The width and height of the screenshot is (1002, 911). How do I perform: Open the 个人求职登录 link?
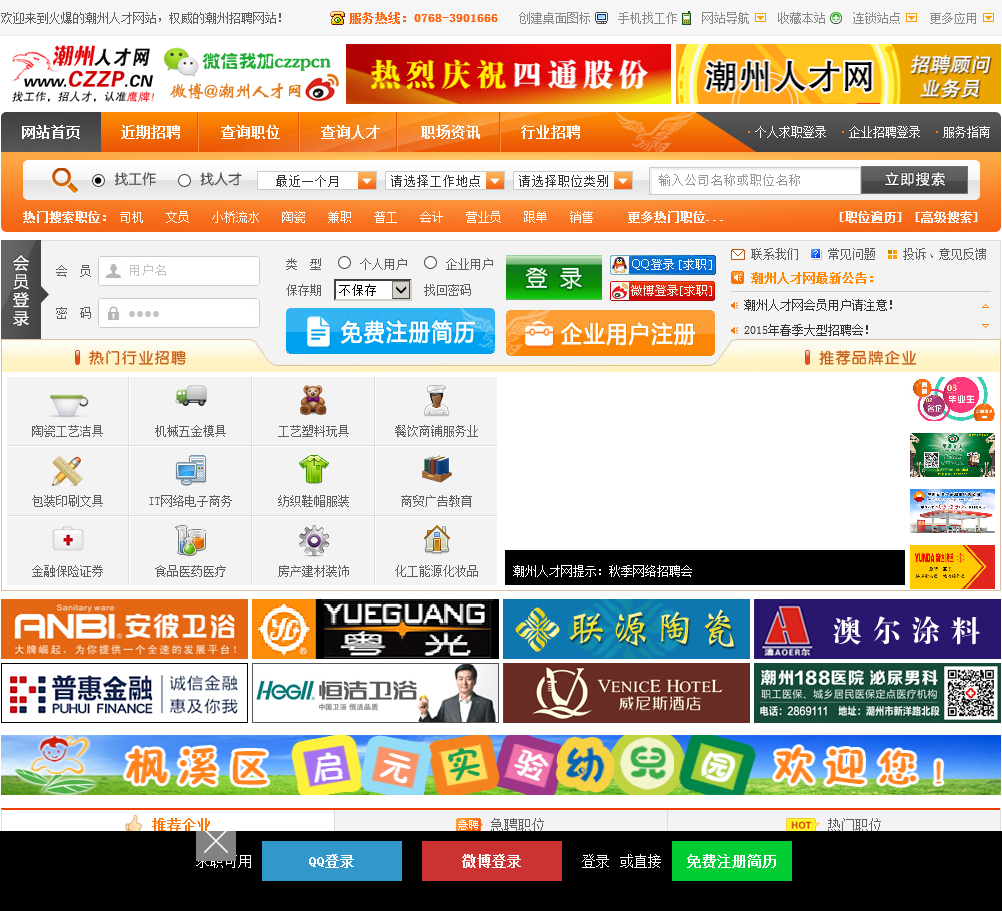tap(790, 132)
